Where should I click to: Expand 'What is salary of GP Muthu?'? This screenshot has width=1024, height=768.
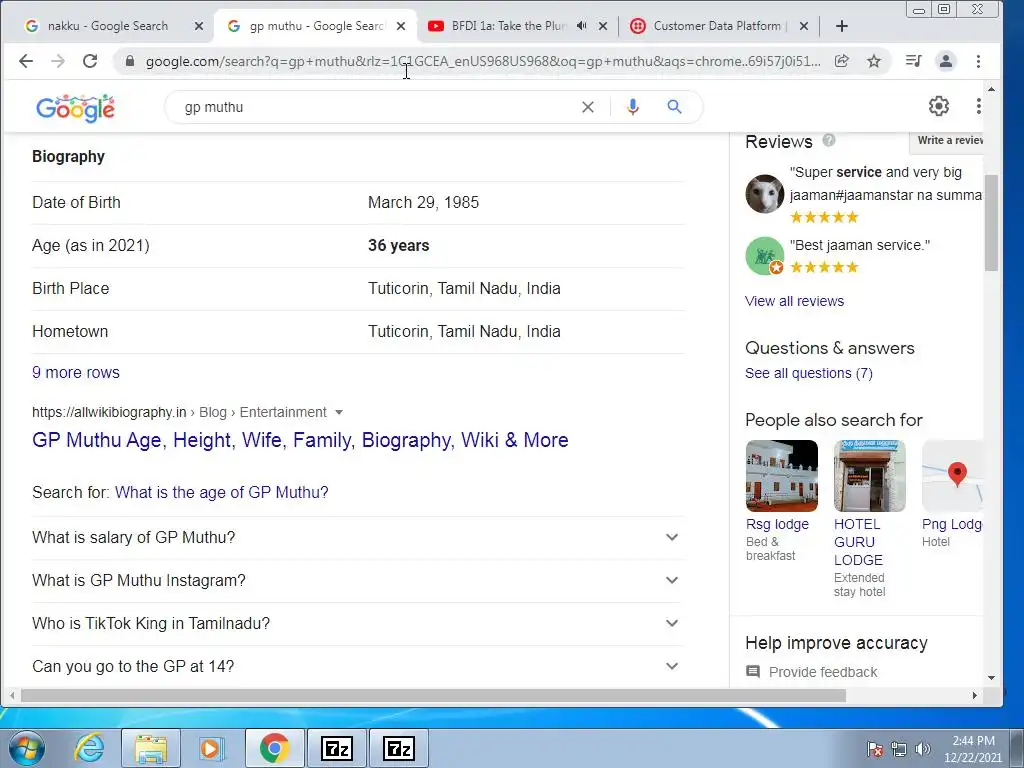(358, 537)
